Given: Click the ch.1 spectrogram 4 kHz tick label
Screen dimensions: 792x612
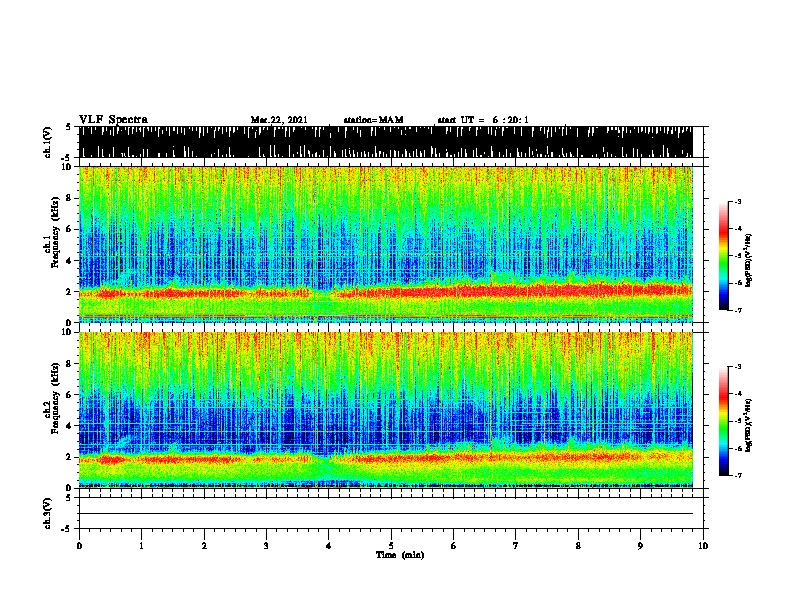Looking at the screenshot, I should click(70, 261).
